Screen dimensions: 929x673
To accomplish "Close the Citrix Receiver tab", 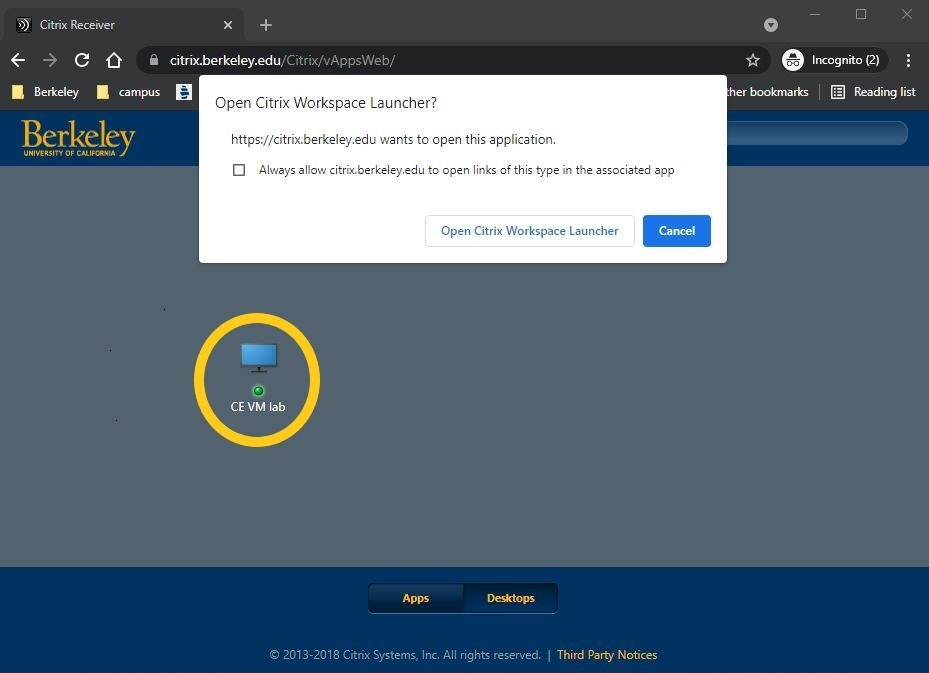I will tap(228, 25).
